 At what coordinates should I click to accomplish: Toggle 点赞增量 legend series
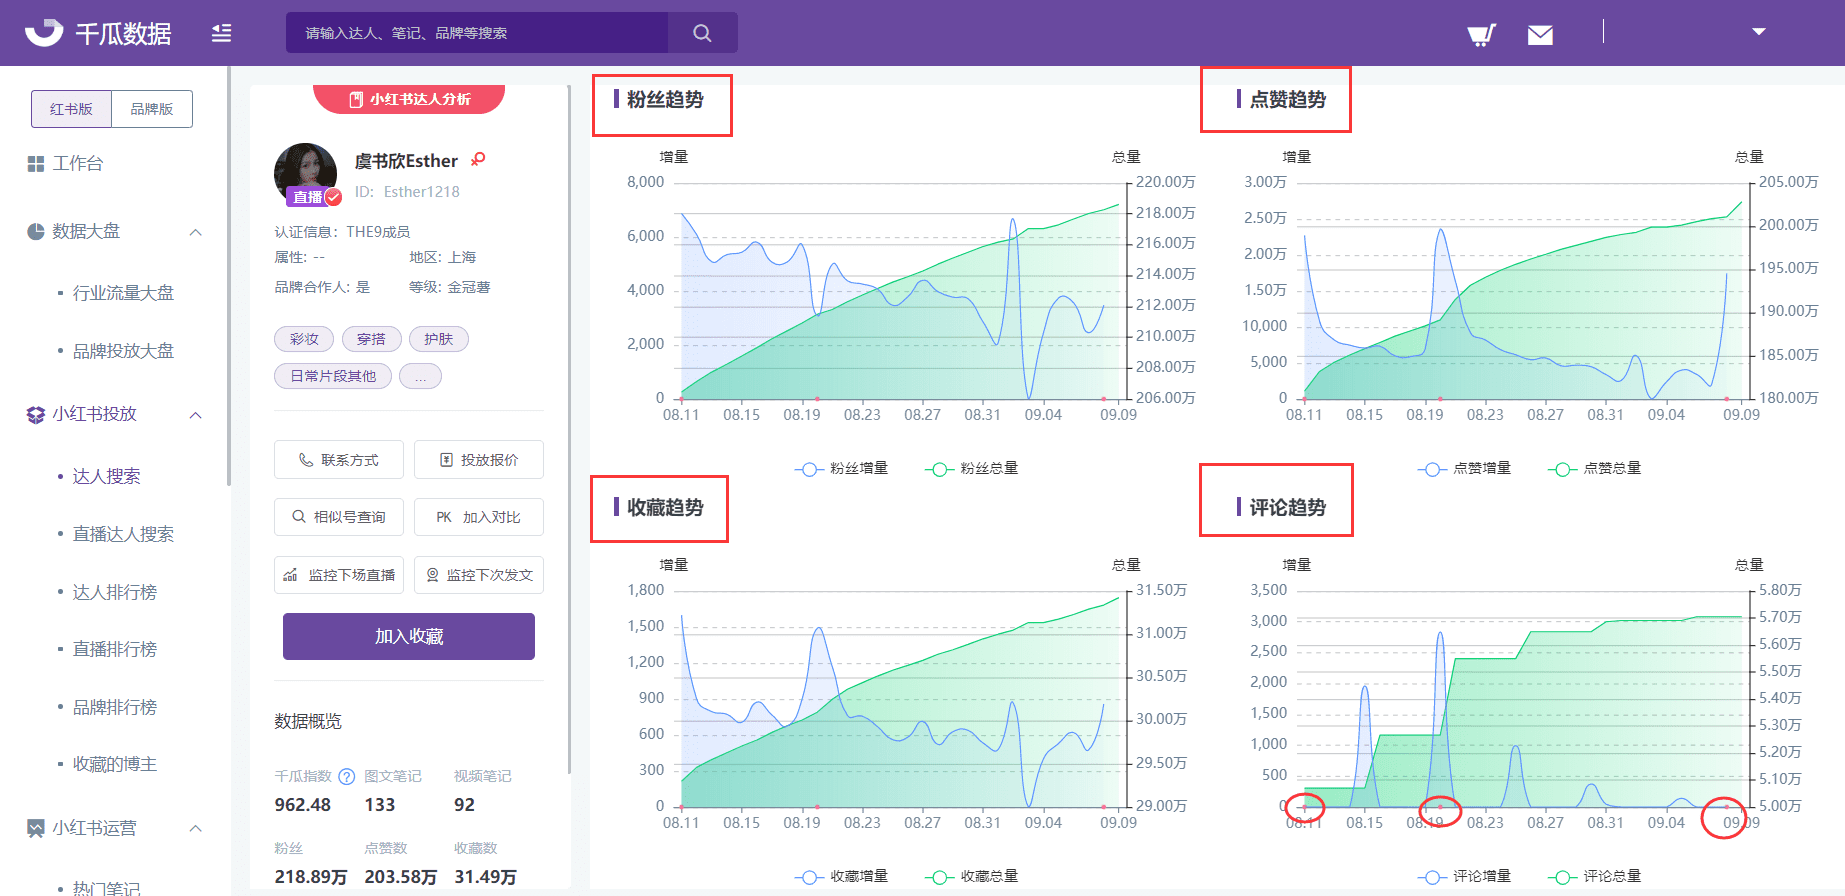(x=1465, y=469)
